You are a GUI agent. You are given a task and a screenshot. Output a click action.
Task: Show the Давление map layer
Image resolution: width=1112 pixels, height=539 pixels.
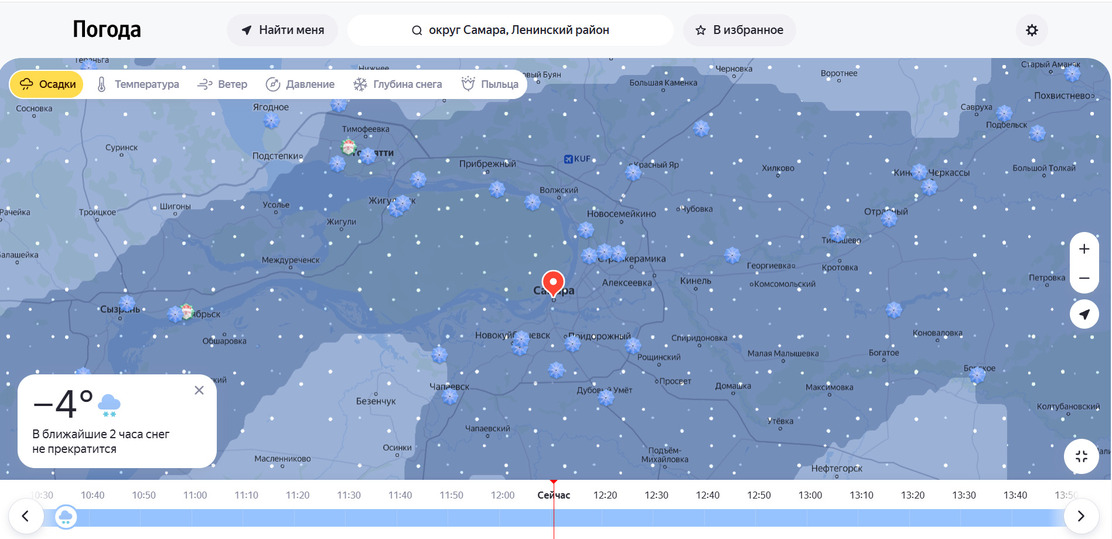[x=300, y=84]
